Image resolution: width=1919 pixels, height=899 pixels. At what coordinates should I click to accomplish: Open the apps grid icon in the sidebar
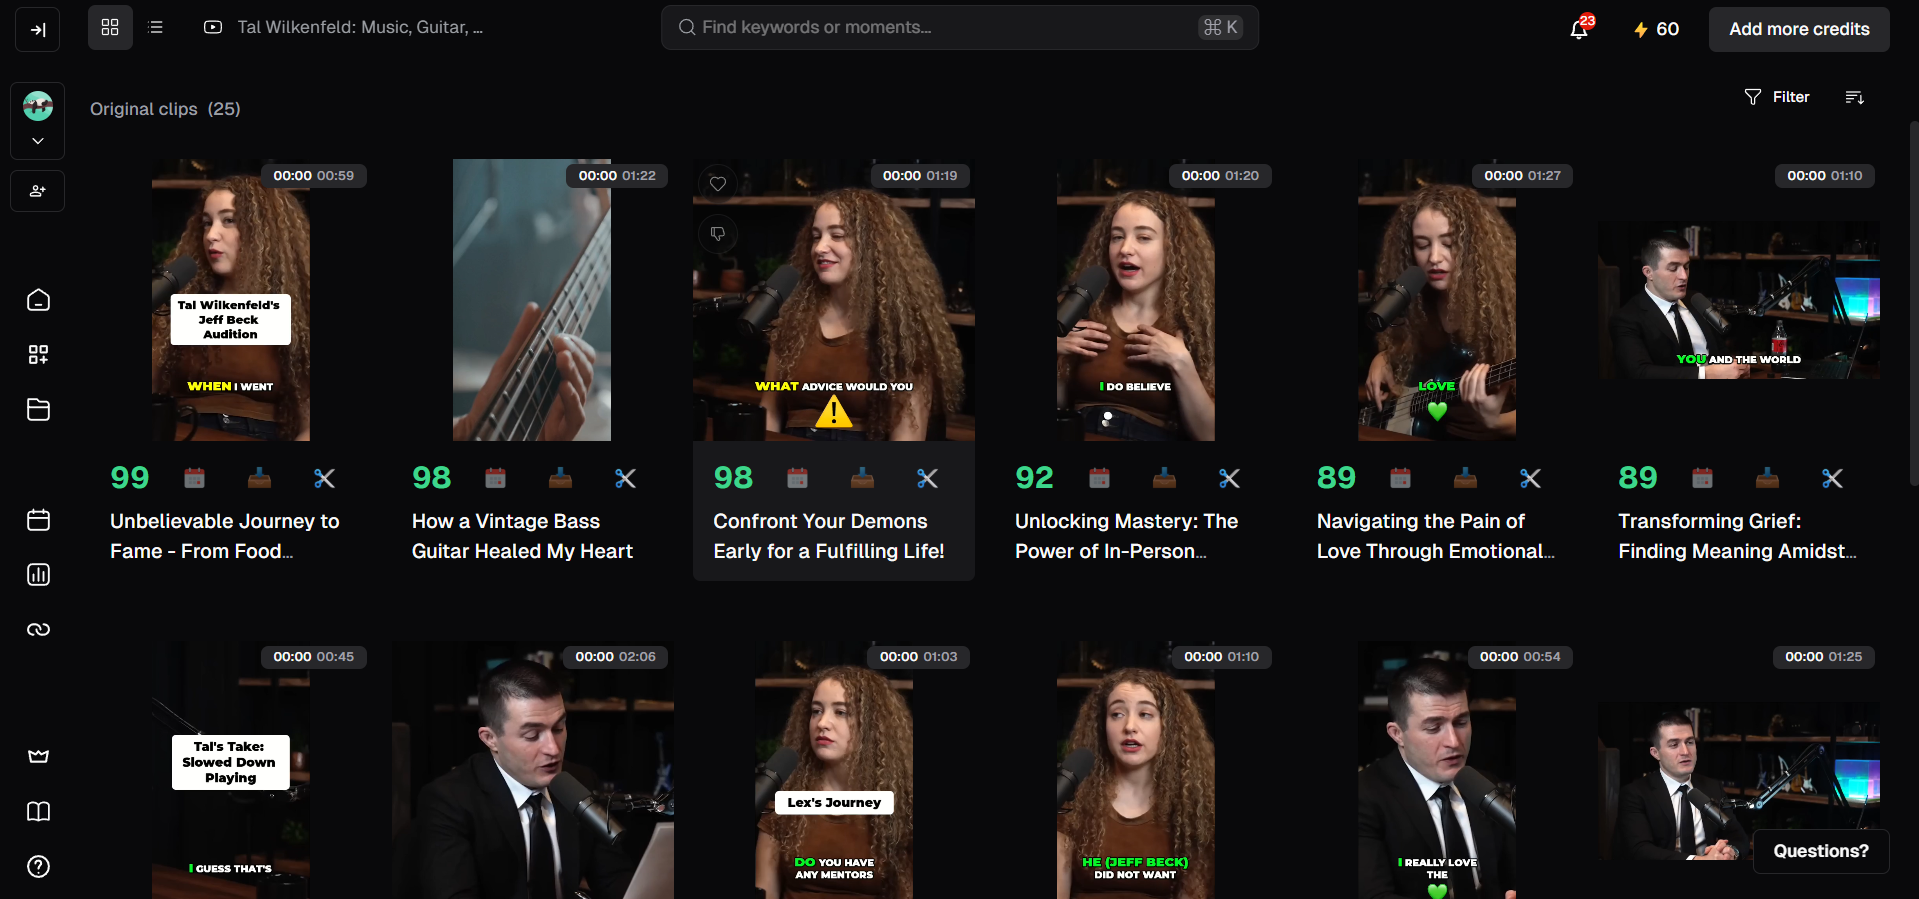(38, 354)
